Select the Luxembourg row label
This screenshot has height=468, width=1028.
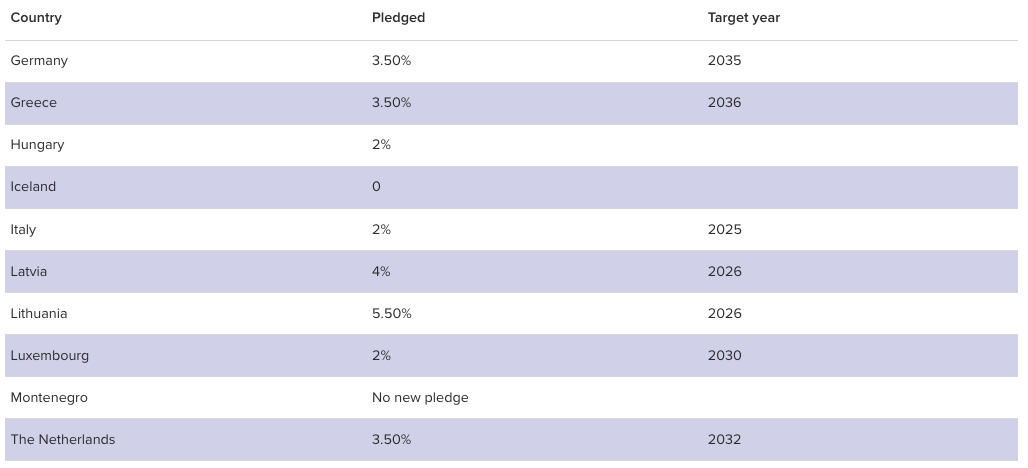click(x=50, y=356)
